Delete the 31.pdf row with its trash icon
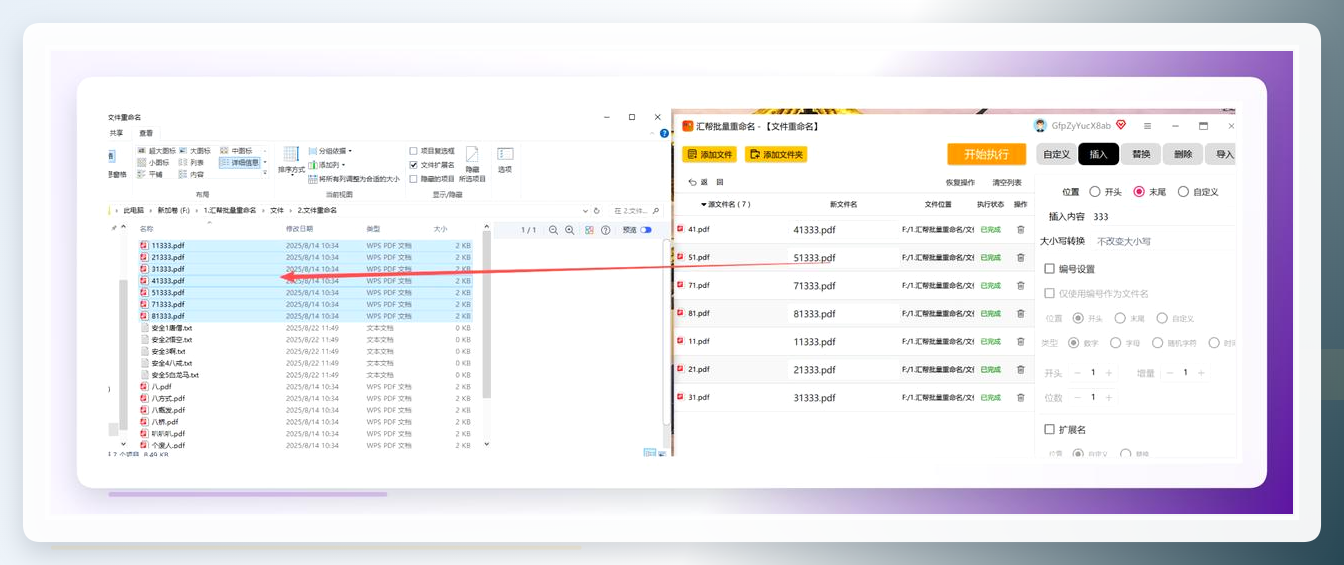The height and width of the screenshot is (565, 1344). (1021, 397)
